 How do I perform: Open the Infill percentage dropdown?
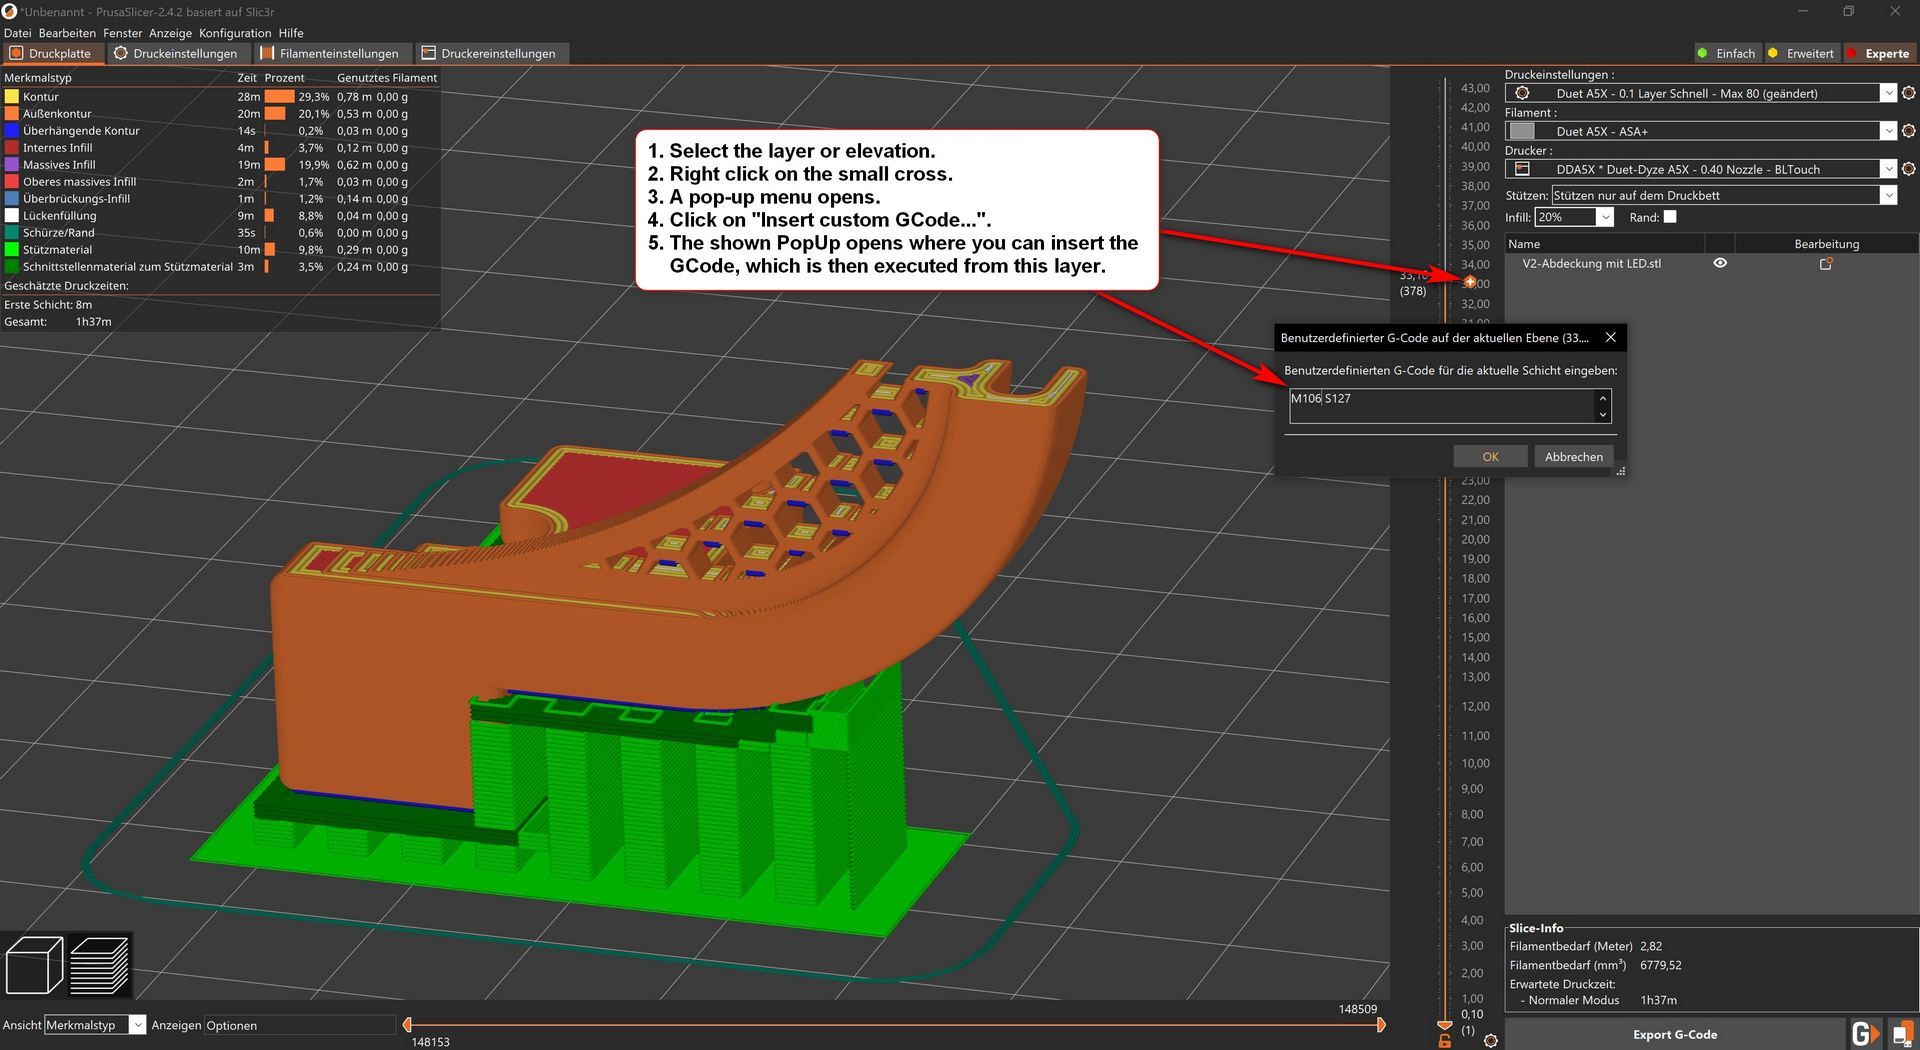[x=1605, y=217]
